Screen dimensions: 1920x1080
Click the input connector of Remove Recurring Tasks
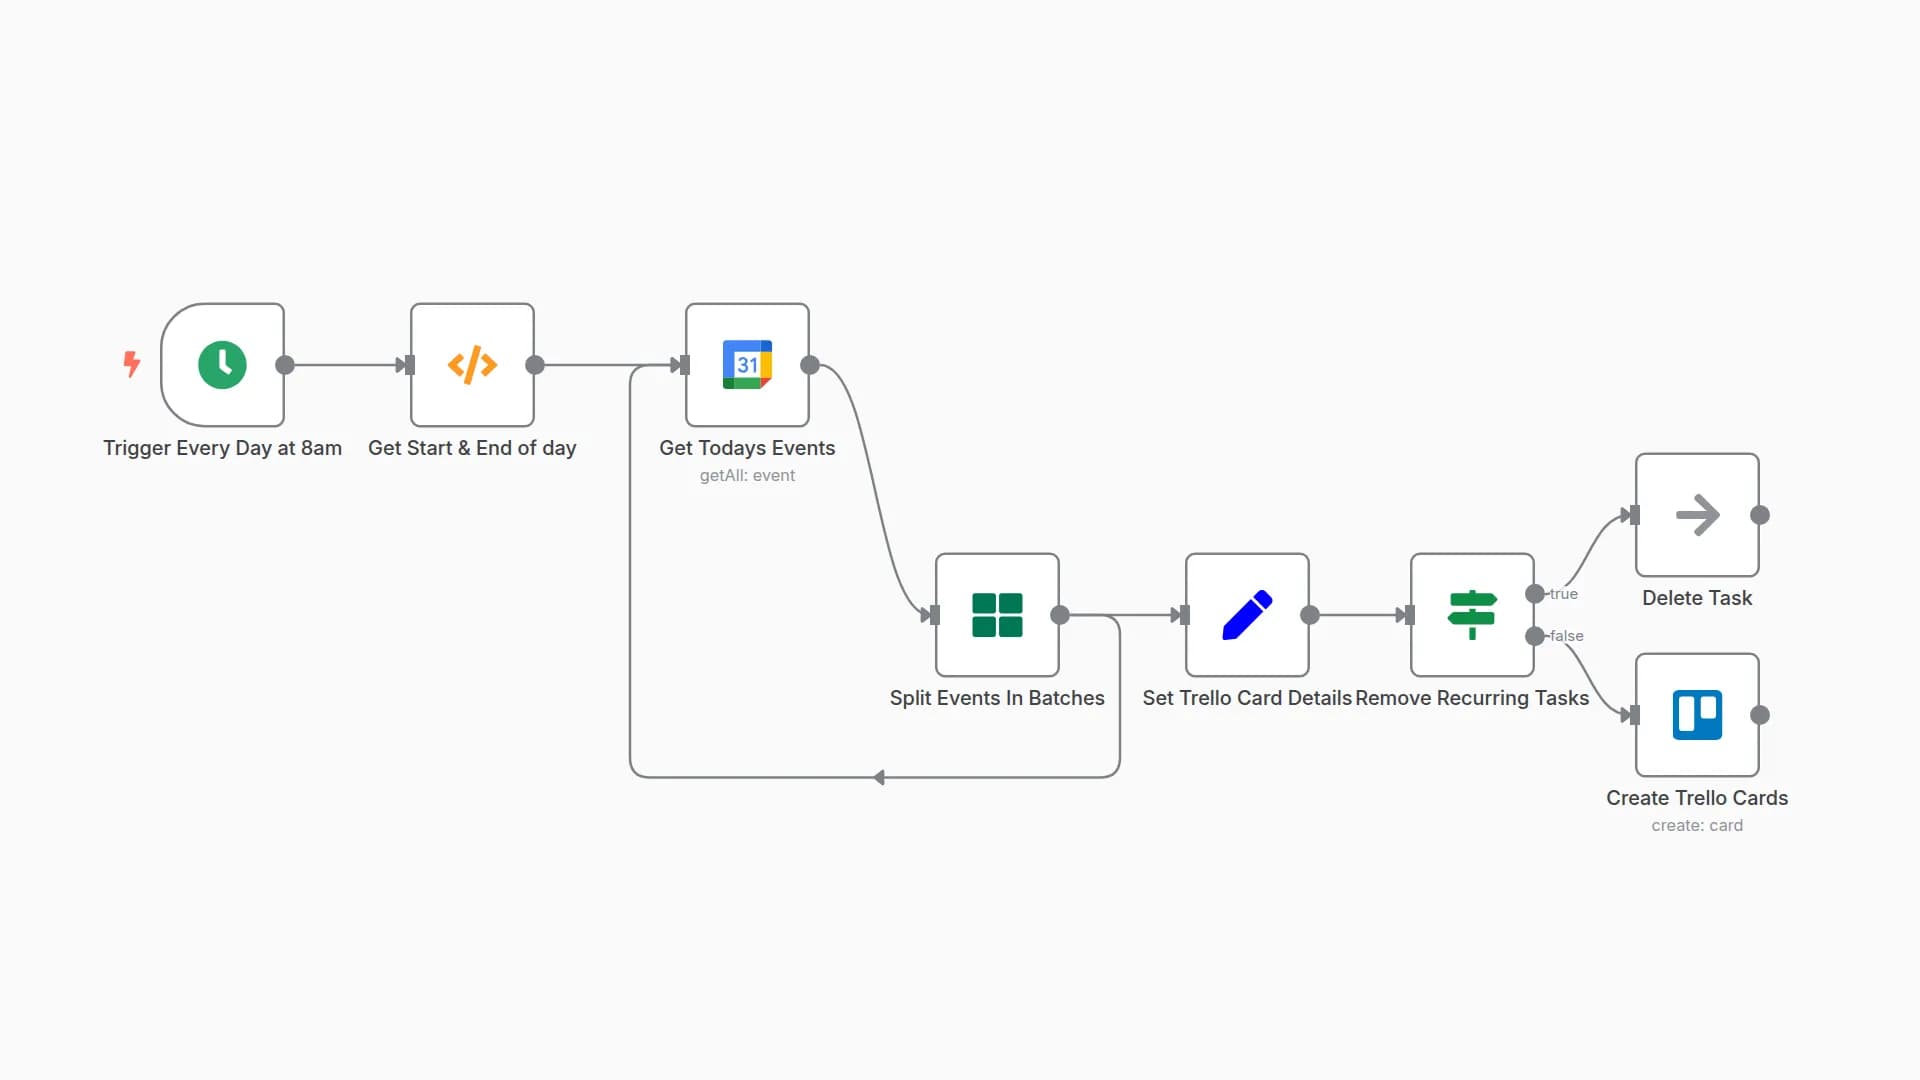(x=1410, y=615)
